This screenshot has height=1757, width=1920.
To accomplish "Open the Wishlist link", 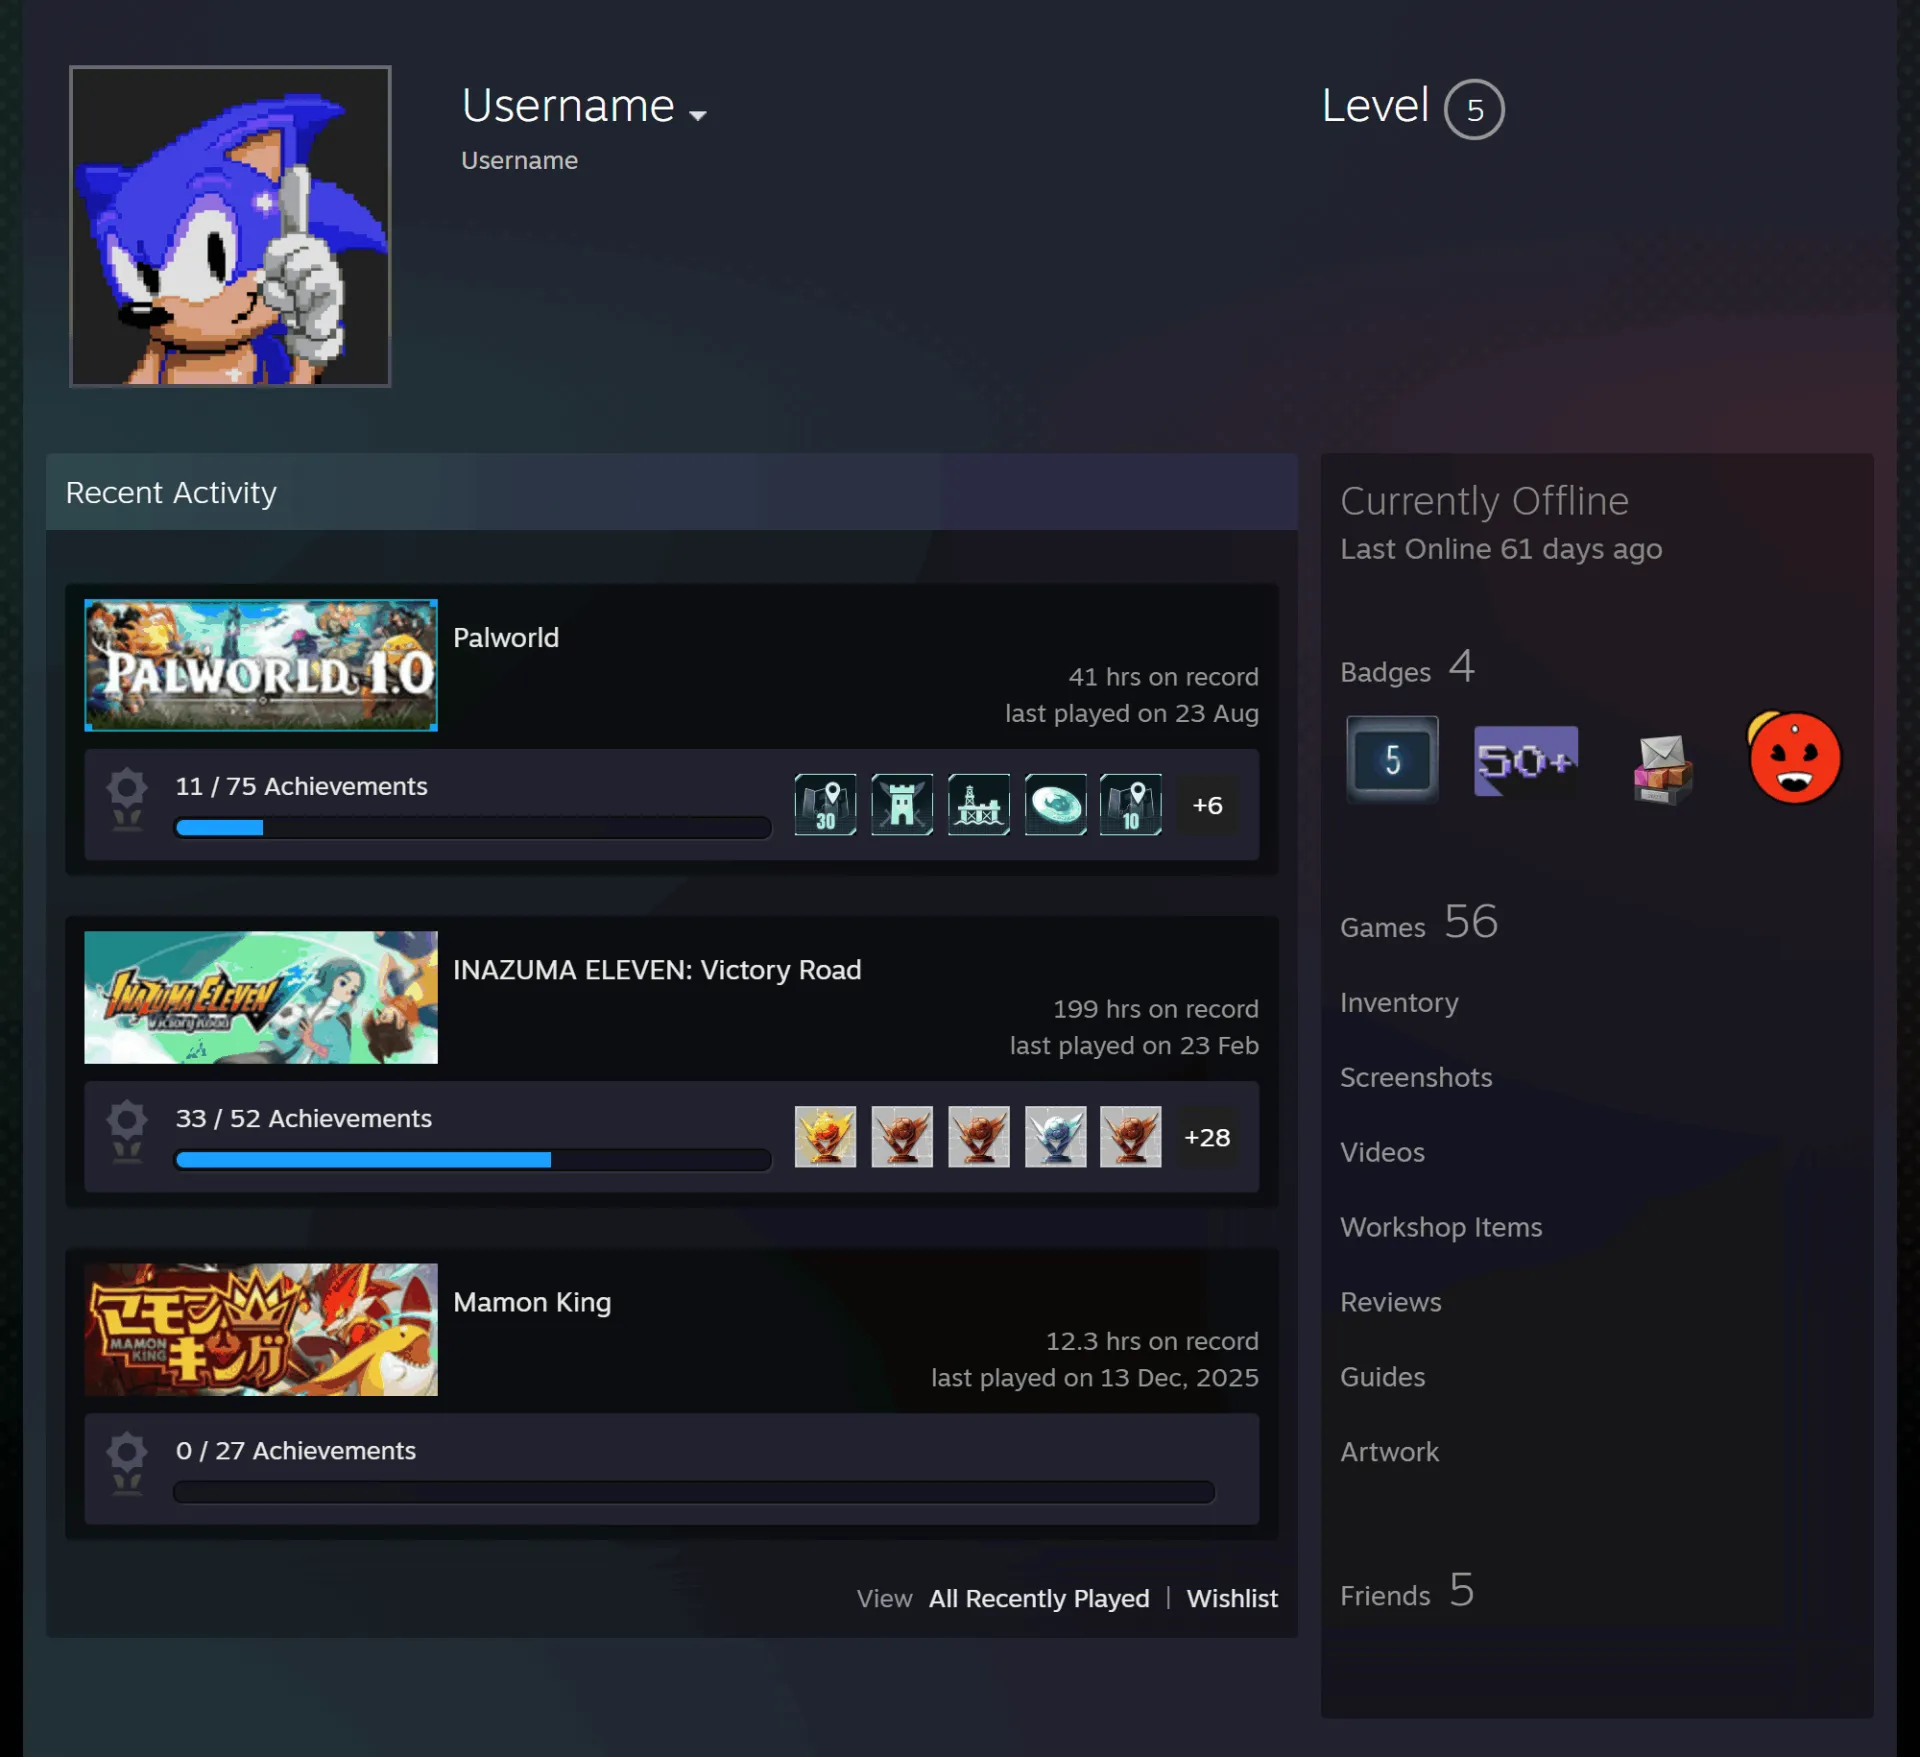I will [1232, 1598].
